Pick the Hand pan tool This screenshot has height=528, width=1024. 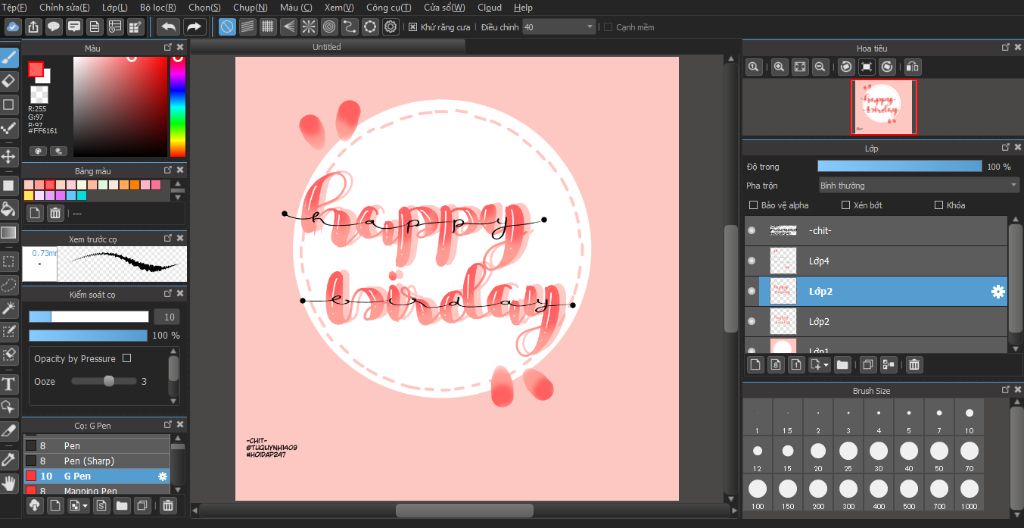(x=9, y=483)
